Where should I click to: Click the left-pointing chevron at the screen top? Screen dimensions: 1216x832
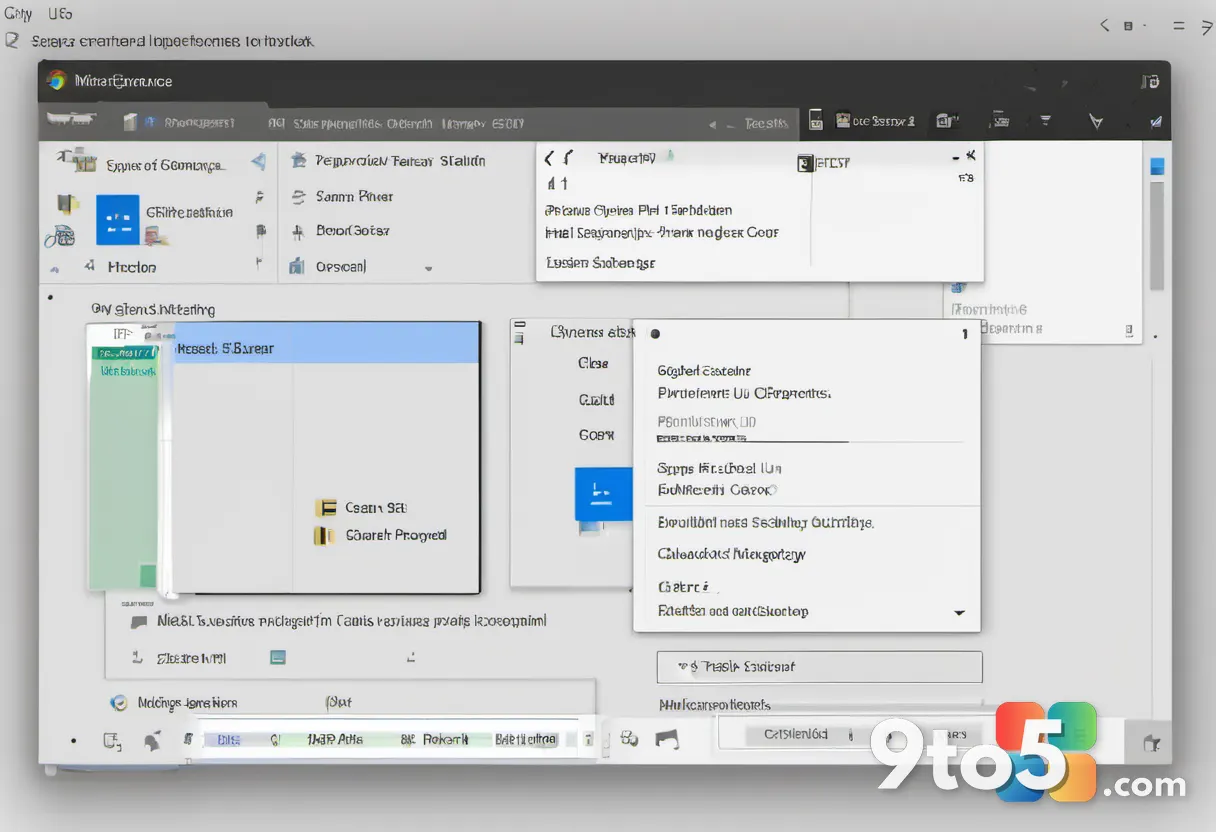tap(1104, 26)
